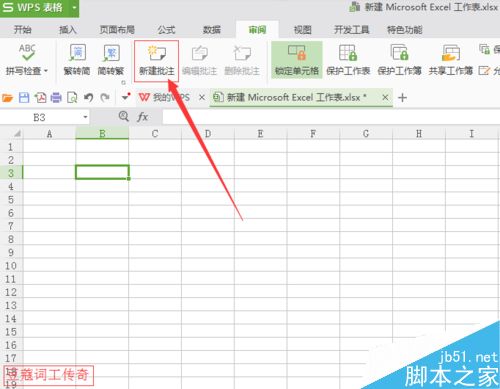Add a new document tab with plus
Image resolution: width=500 pixels, height=389 pixels.
[x=403, y=98]
